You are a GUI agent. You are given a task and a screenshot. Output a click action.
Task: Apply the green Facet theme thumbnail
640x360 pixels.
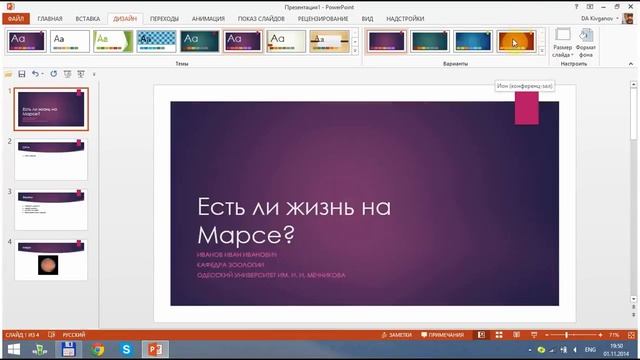click(x=113, y=41)
